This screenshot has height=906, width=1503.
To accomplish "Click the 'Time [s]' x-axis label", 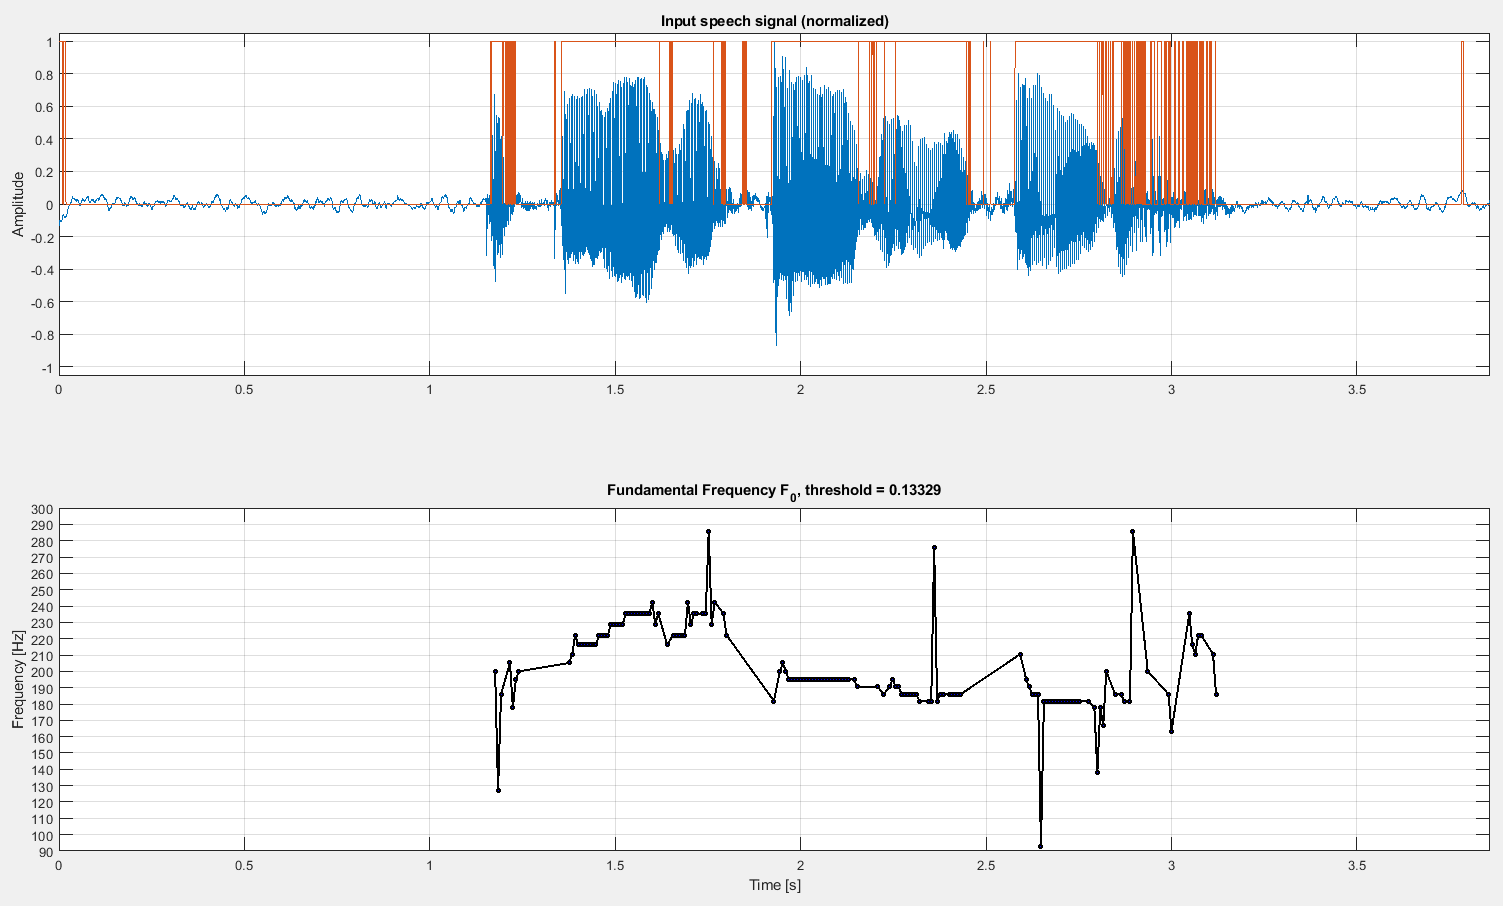I will pos(775,885).
